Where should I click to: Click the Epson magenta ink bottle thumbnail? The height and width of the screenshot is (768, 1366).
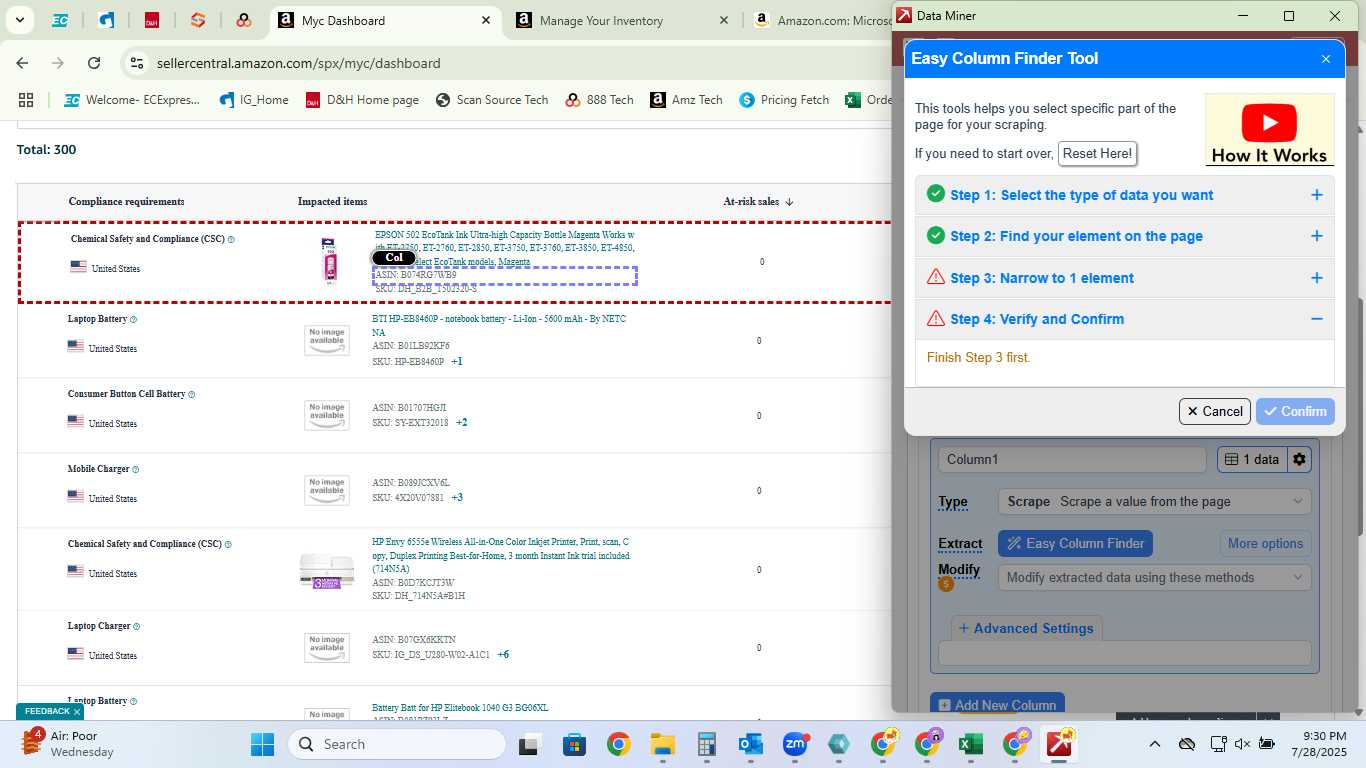point(328,262)
